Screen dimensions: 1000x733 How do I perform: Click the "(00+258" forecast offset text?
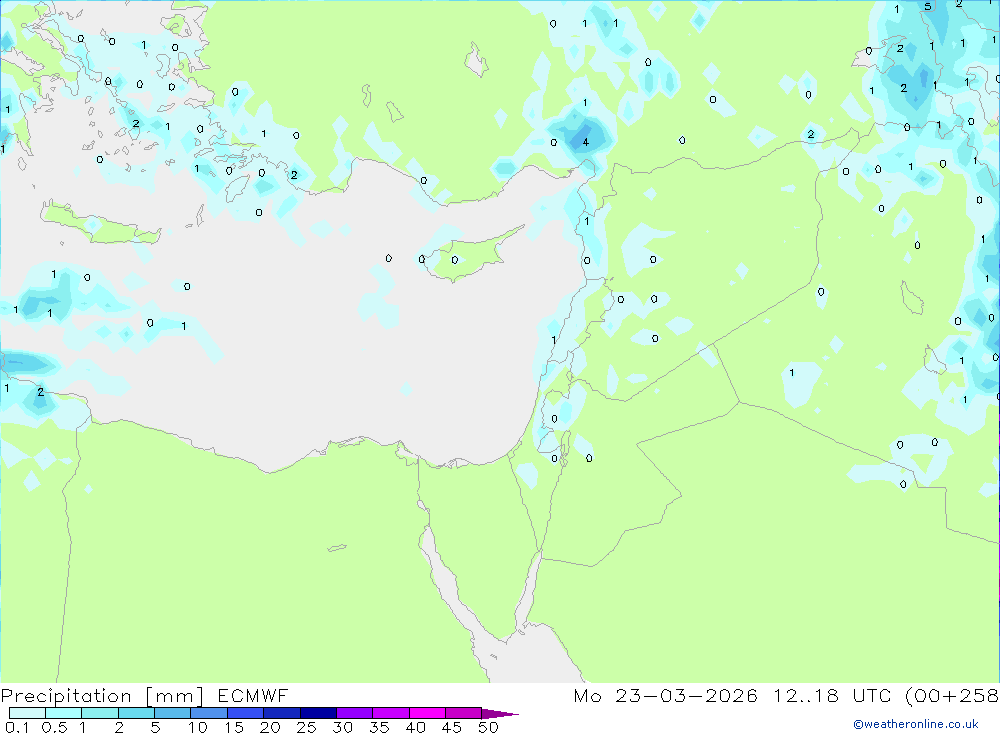[x=952, y=695]
